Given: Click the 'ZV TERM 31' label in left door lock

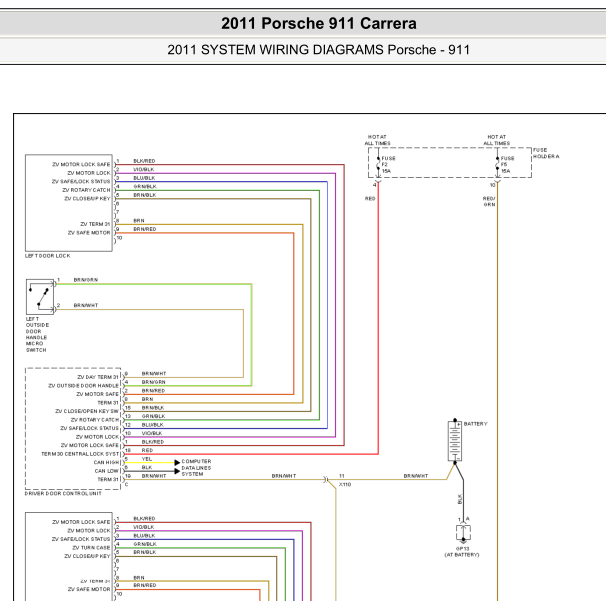Looking at the screenshot, I should (x=95, y=224).
